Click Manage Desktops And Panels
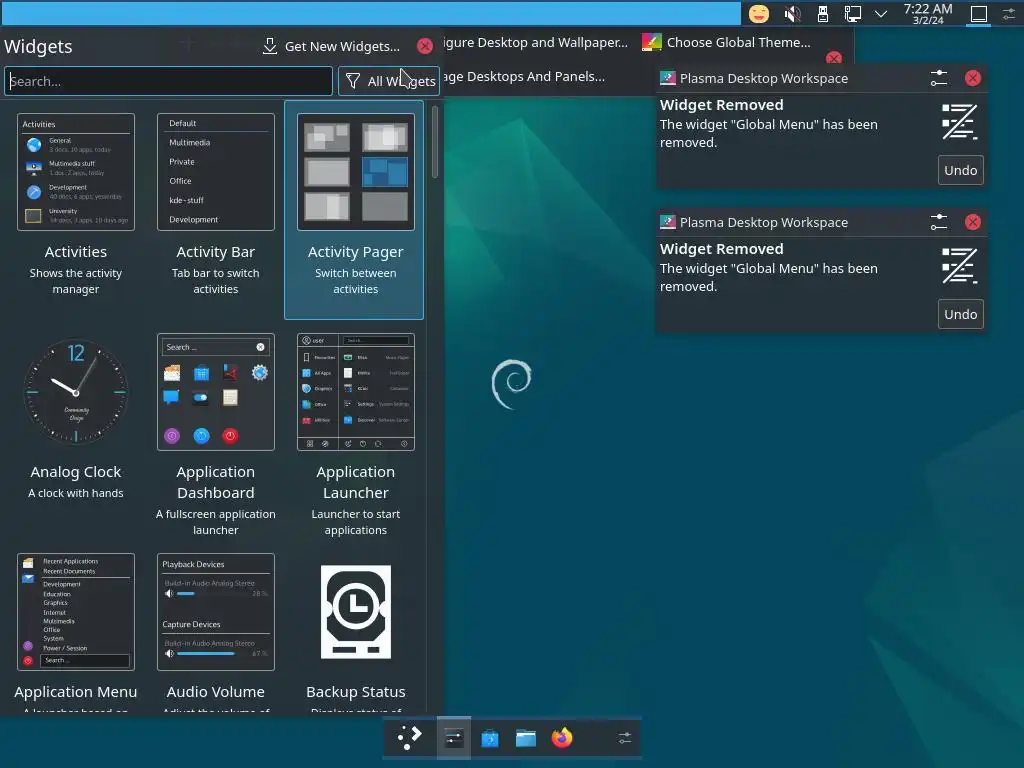Viewport: 1024px width, 768px height. [x=524, y=76]
